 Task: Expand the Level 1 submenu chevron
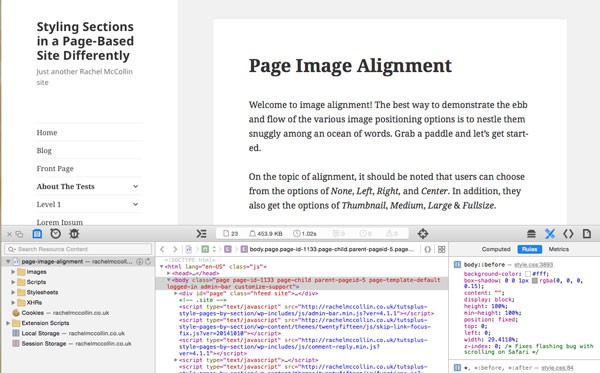tap(135, 204)
